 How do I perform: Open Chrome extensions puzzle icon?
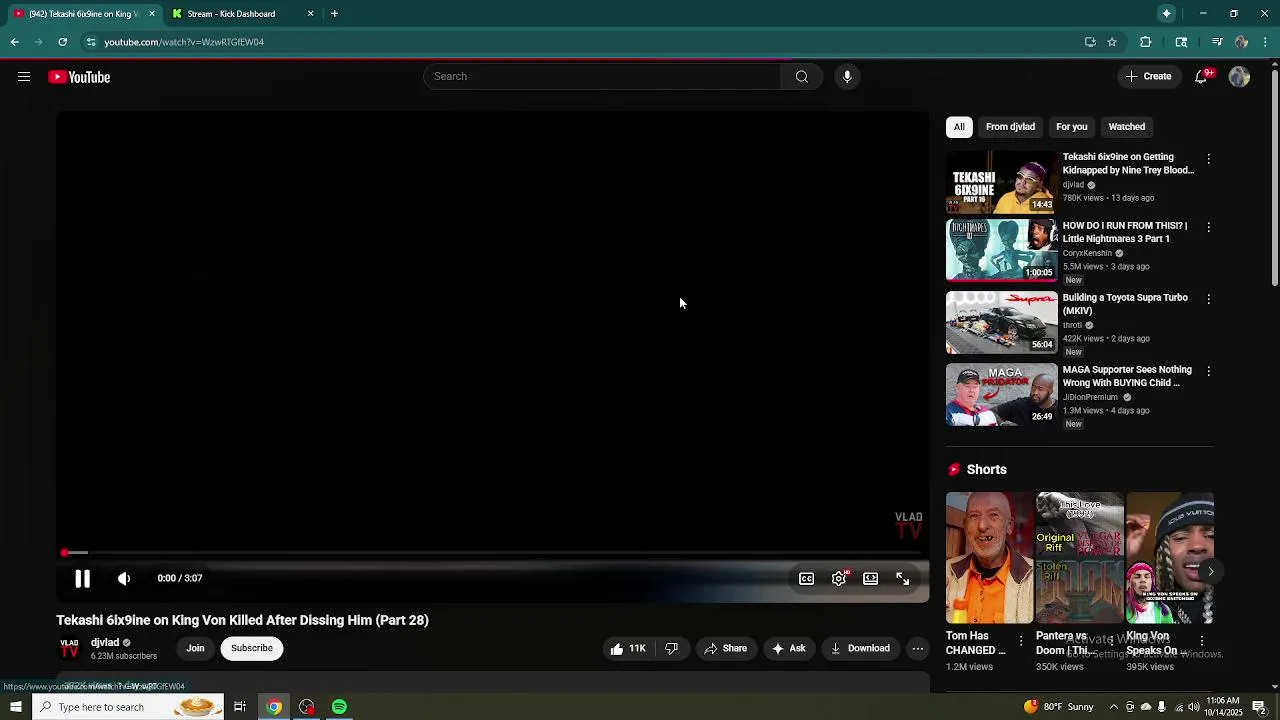pos(1146,42)
